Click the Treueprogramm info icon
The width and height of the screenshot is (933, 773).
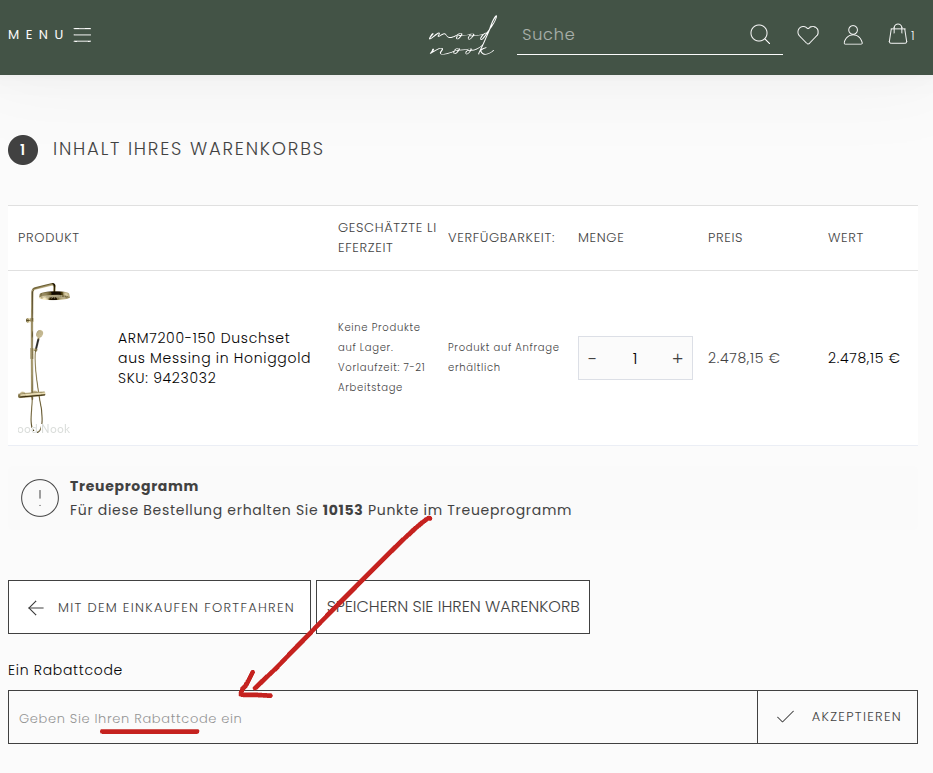coord(40,497)
